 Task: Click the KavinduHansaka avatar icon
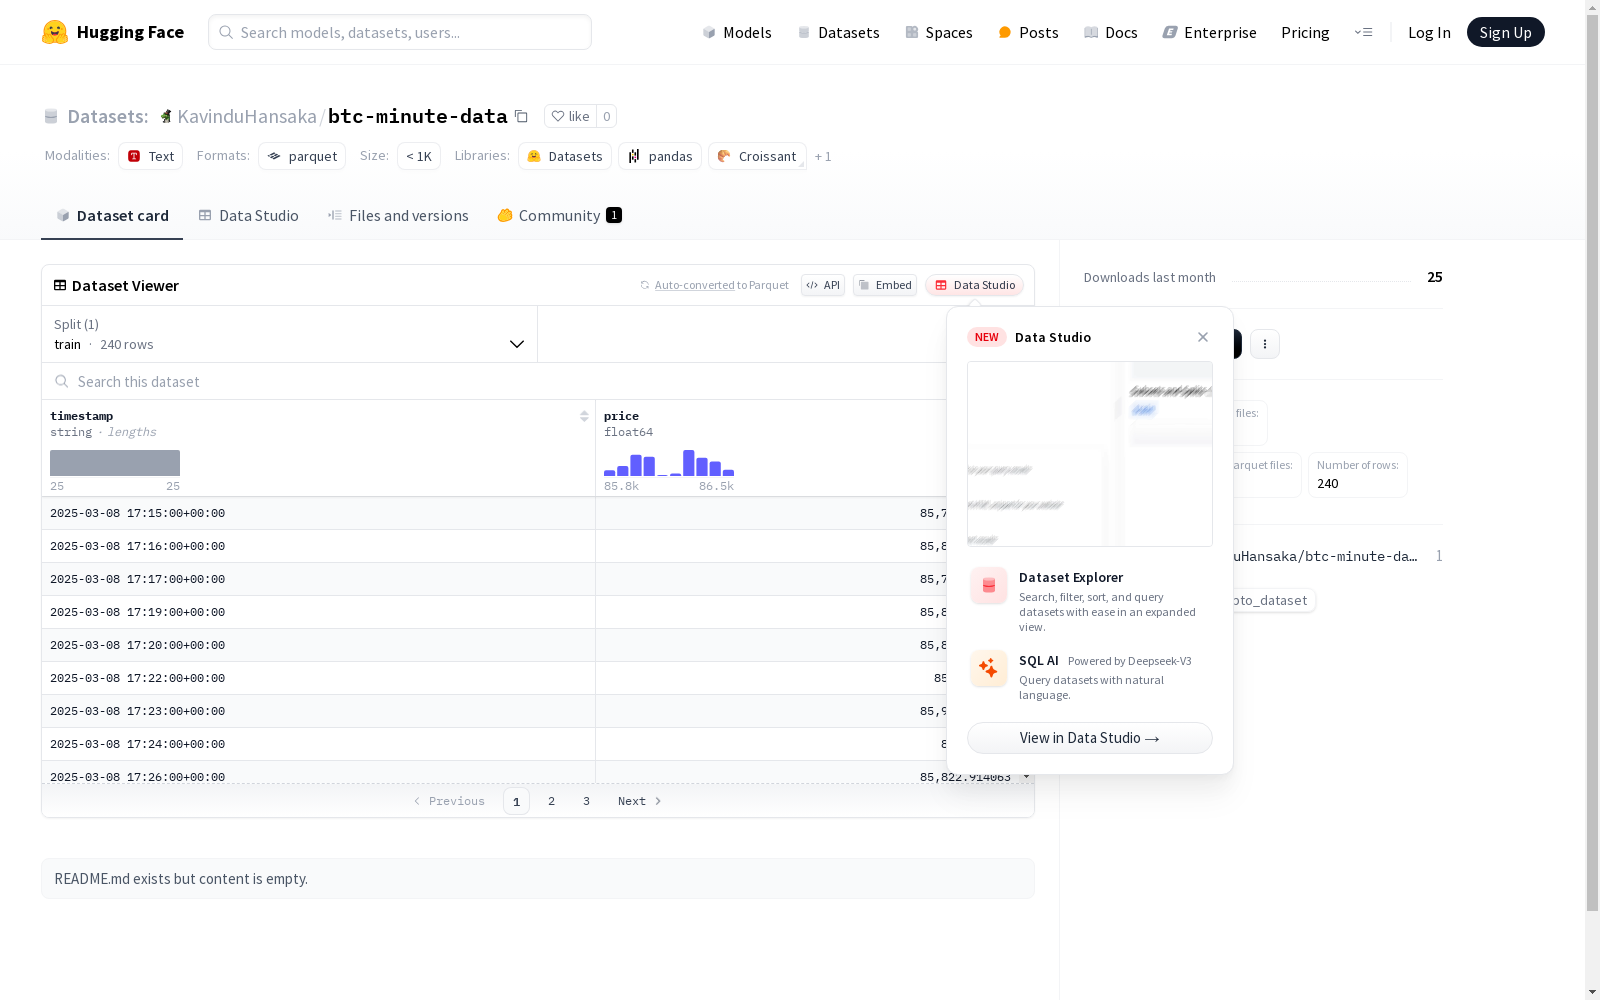pos(166,116)
